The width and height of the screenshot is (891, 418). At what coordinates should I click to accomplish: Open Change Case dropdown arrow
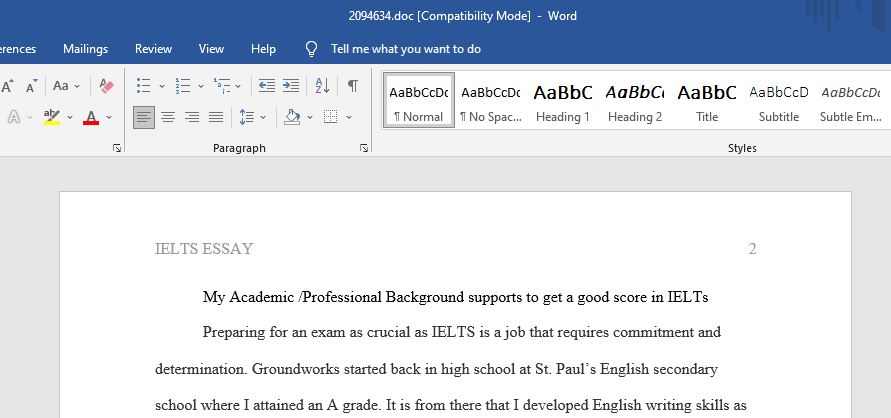pos(77,86)
